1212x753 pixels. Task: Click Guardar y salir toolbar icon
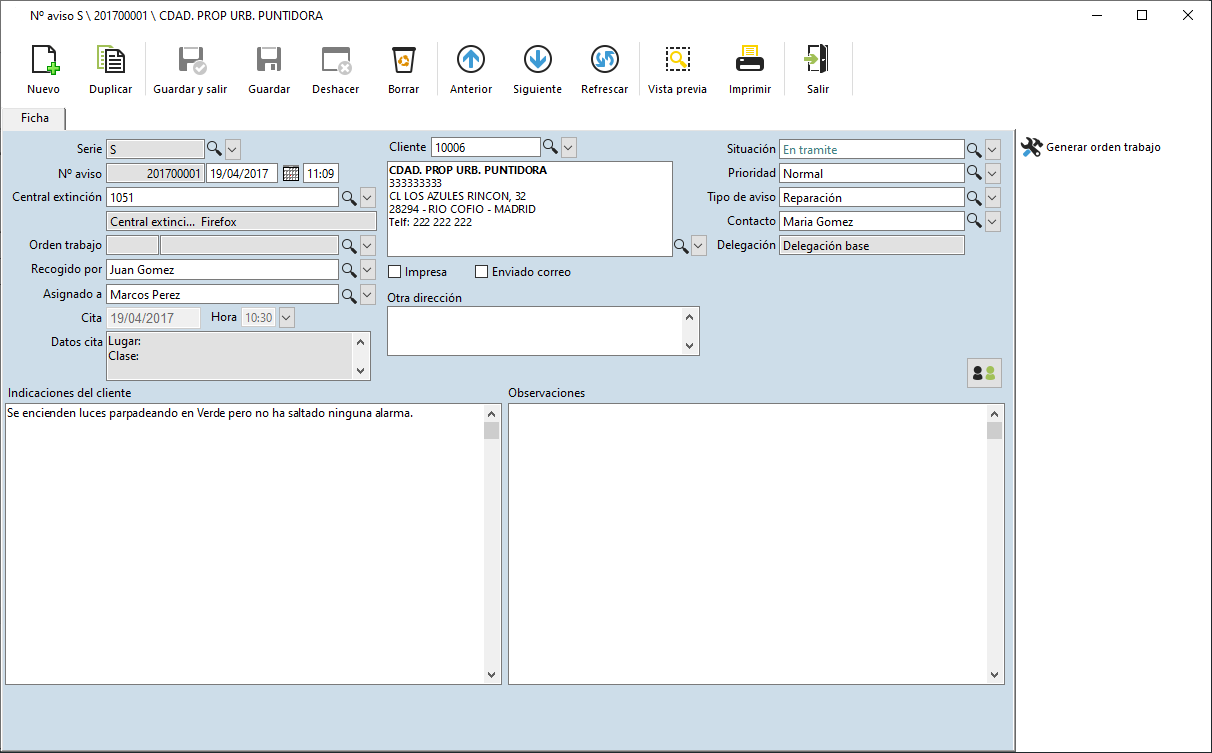point(191,61)
